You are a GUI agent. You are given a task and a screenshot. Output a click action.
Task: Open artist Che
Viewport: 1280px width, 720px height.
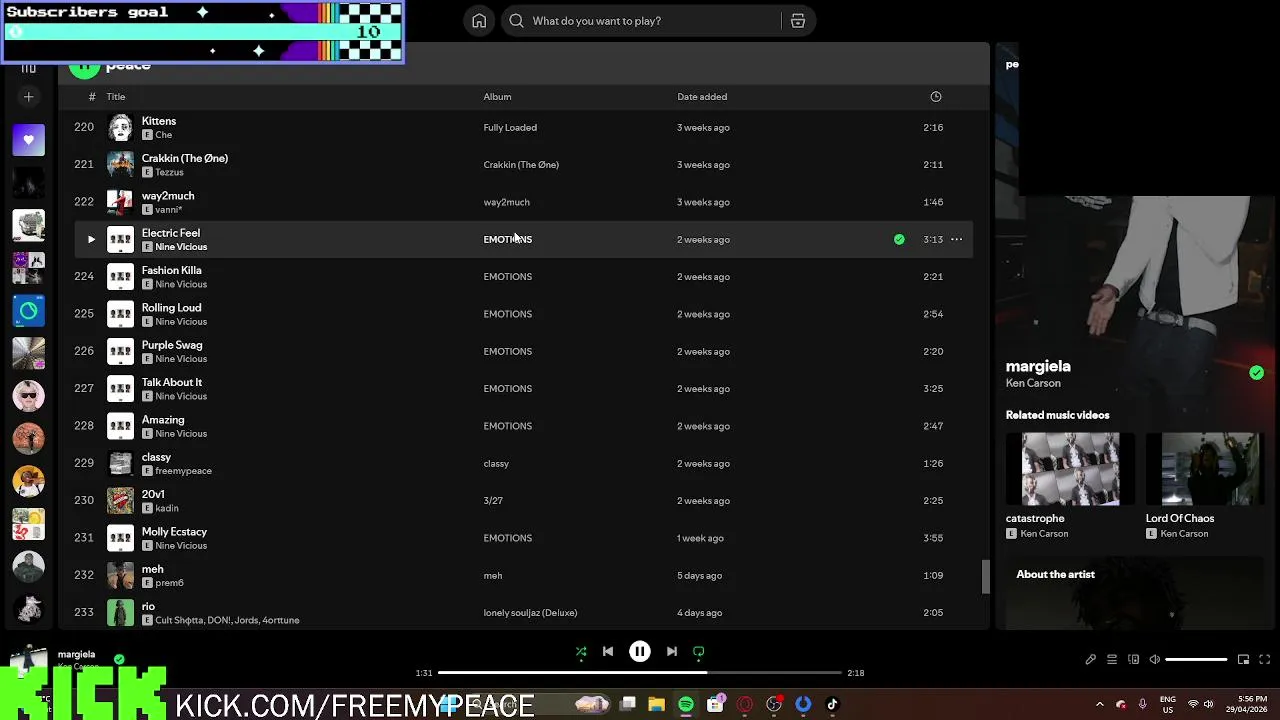(x=163, y=135)
